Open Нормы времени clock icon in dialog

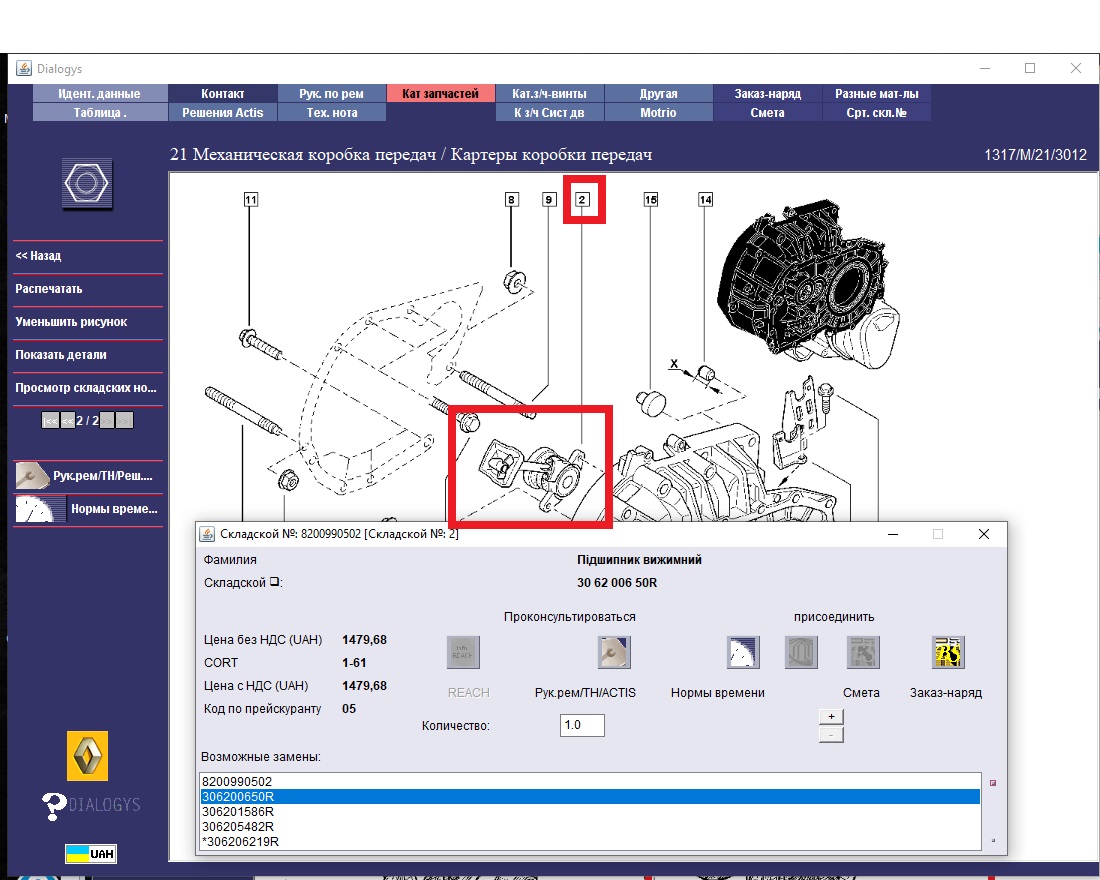click(743, 652)
